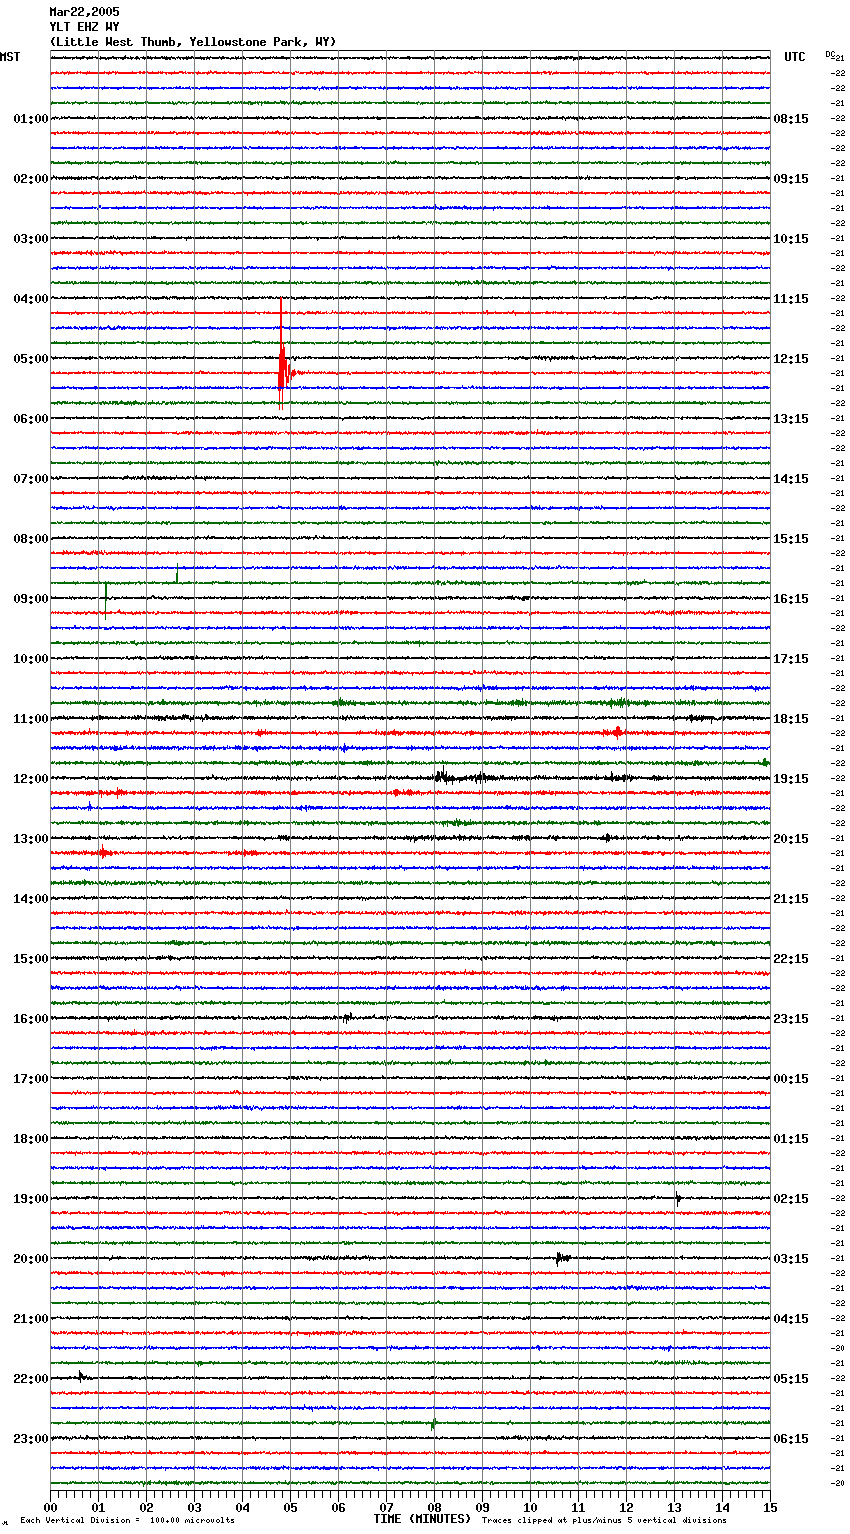
Task: Click the 23:15 UTC time label
Action: [x=791, y=1019]
